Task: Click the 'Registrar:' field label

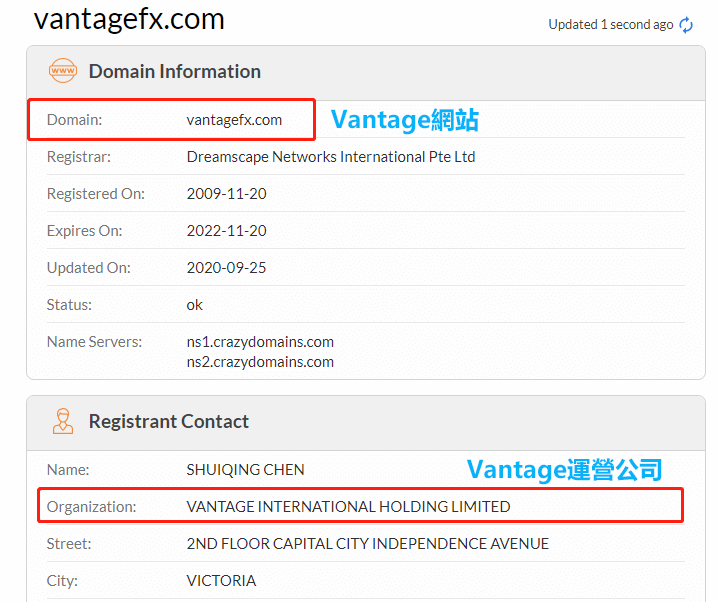Action: click(79, 157)
